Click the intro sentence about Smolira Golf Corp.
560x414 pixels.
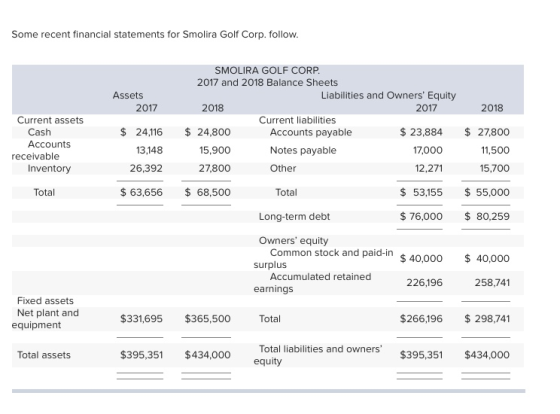click(155, 35)
